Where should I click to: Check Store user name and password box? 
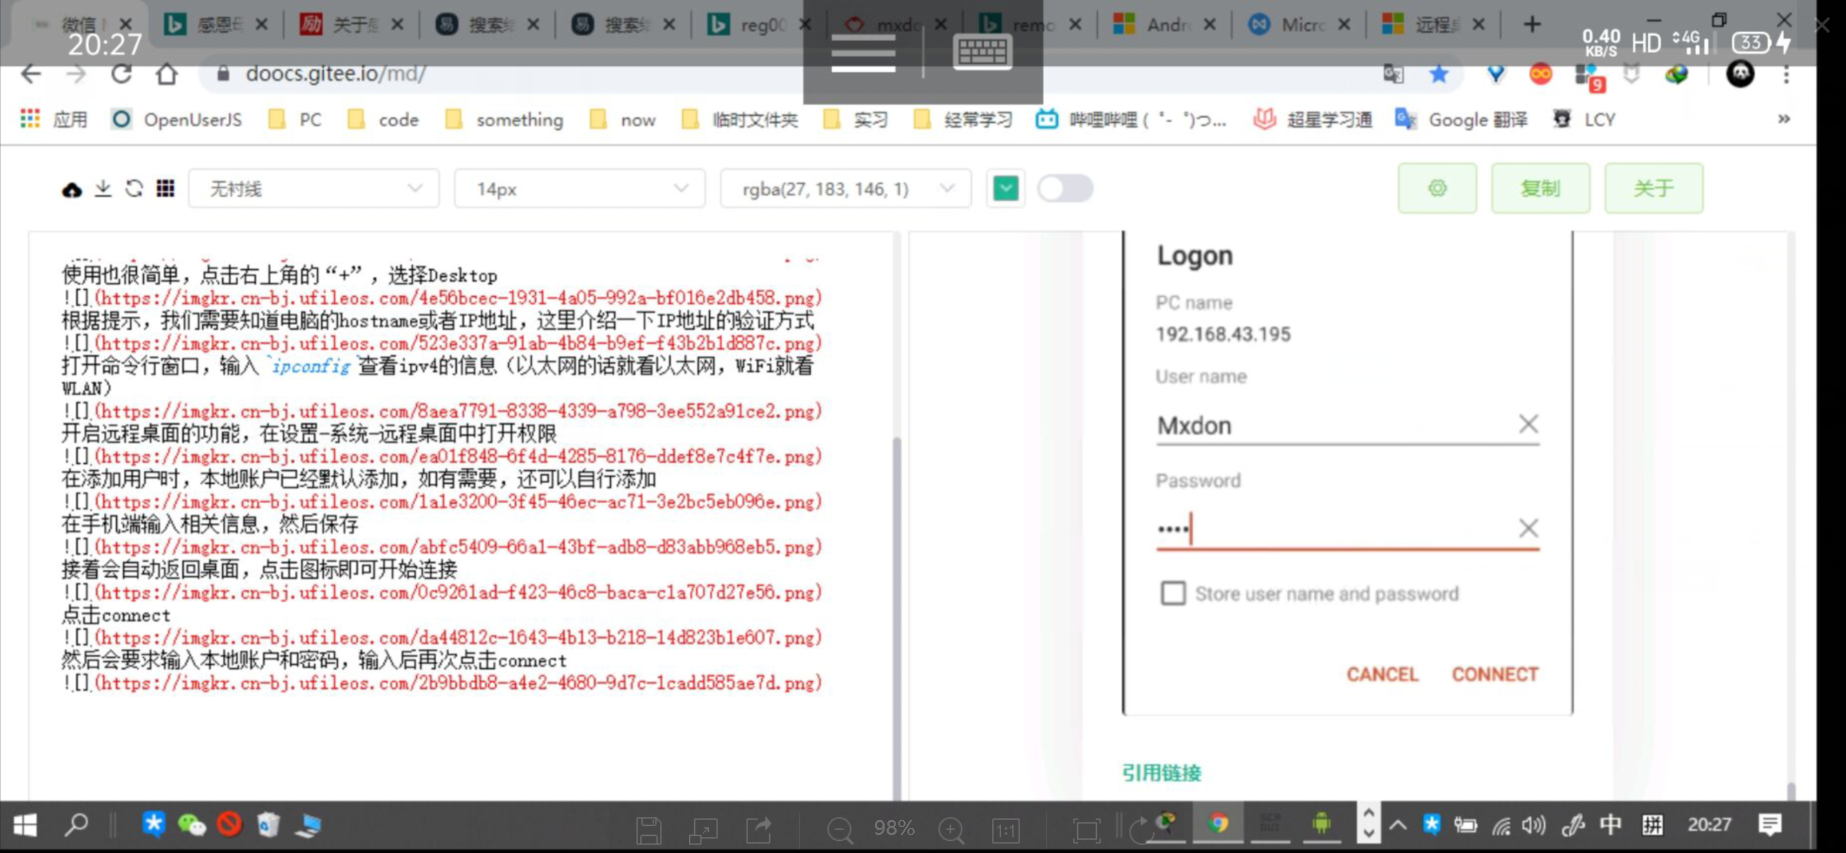click(1173, 594)
